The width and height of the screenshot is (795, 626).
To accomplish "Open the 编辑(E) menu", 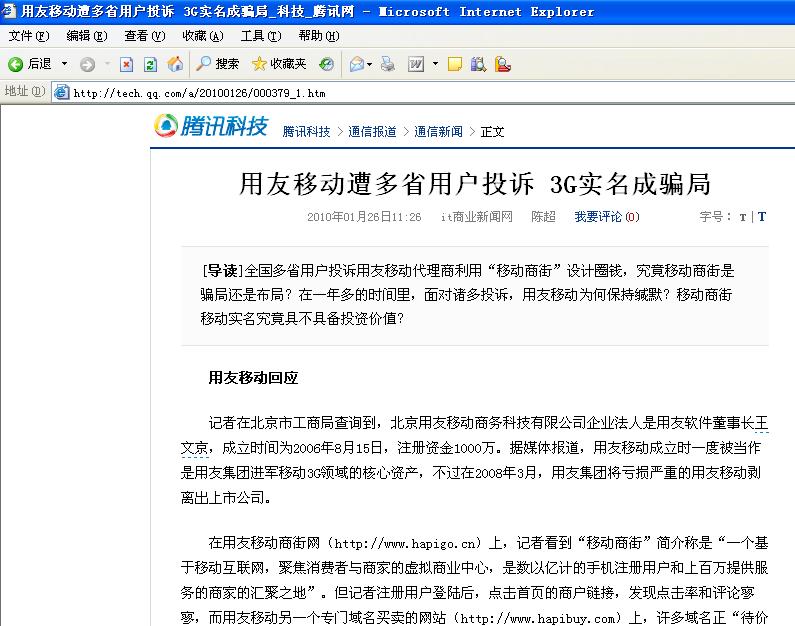I will (x=87, y=36).
